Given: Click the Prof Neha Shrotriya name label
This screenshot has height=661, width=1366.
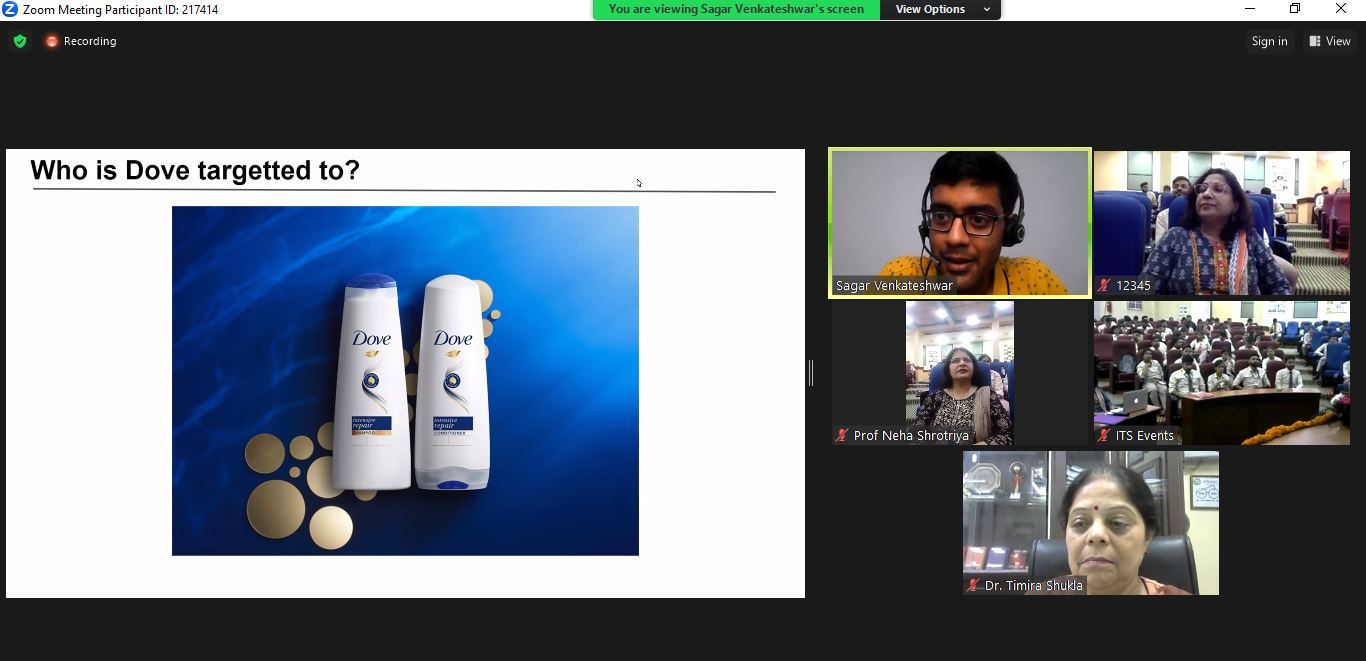Looking at the screenshot, I should [x=911, y=436].
